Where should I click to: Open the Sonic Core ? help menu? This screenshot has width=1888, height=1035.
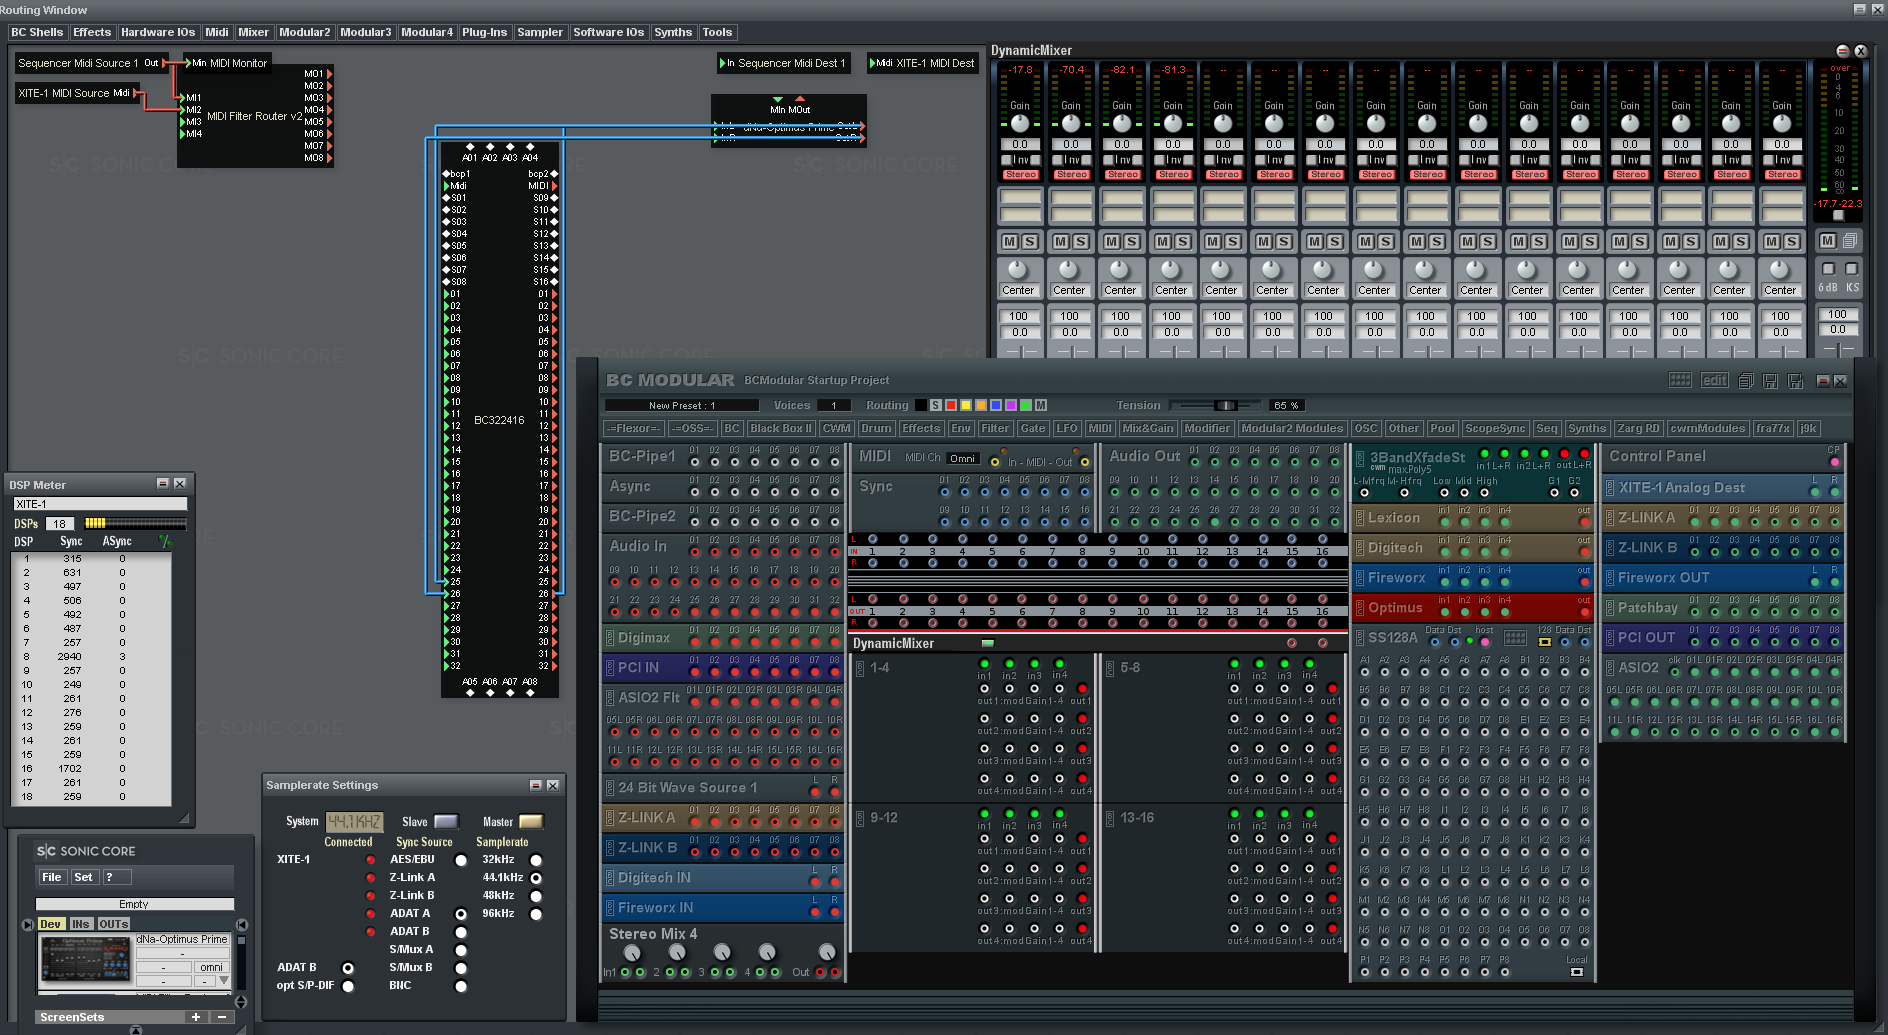116,877
